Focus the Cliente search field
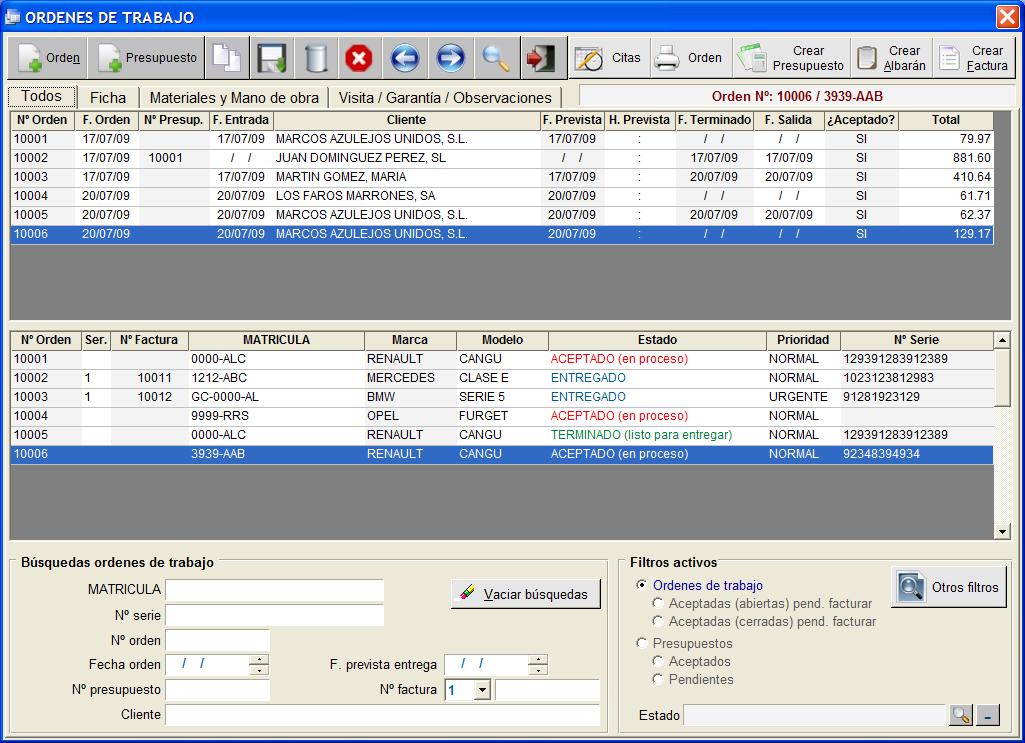This screenshot has height=743, width=1025. pos(382,715)
